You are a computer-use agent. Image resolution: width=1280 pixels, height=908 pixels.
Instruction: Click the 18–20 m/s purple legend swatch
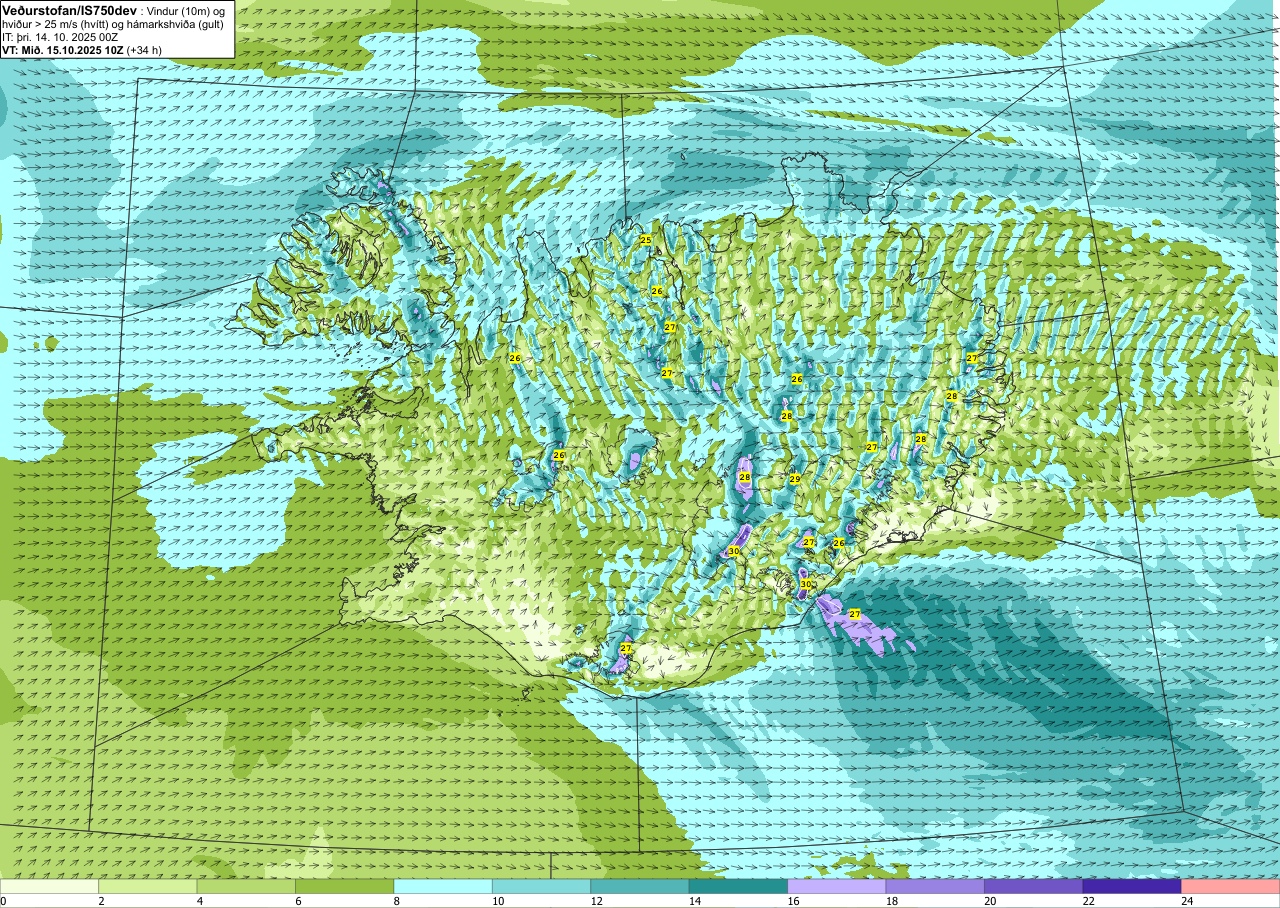click(935, 886)
